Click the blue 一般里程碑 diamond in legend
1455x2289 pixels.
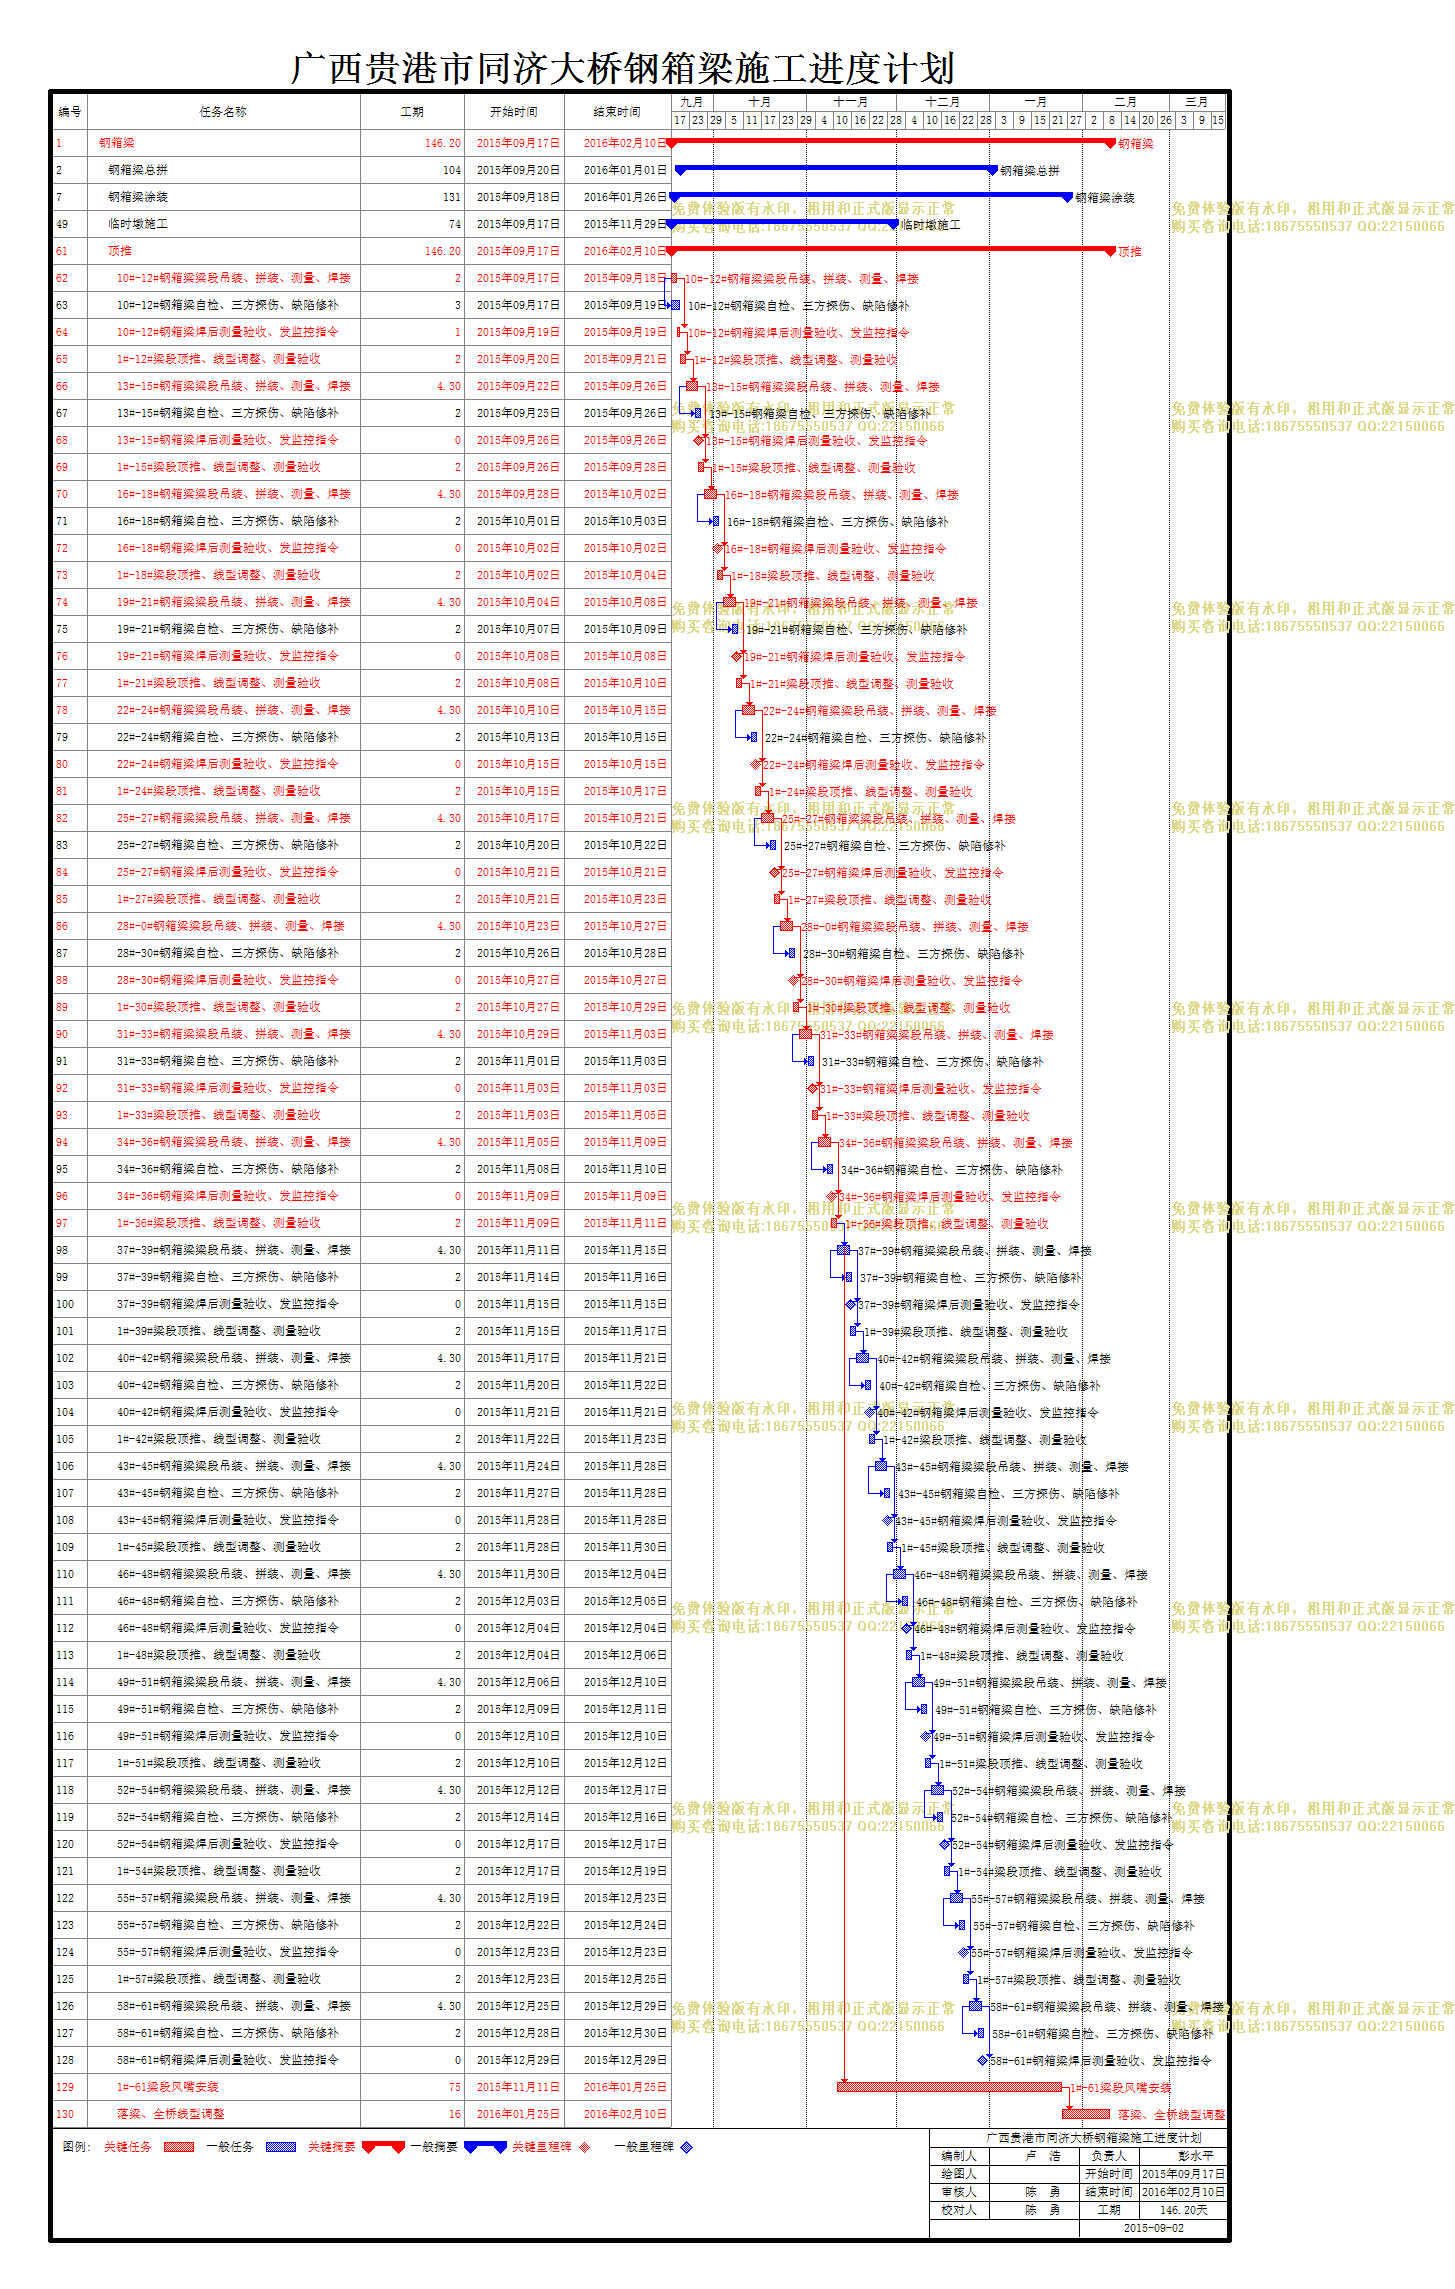pos(686,2147)
